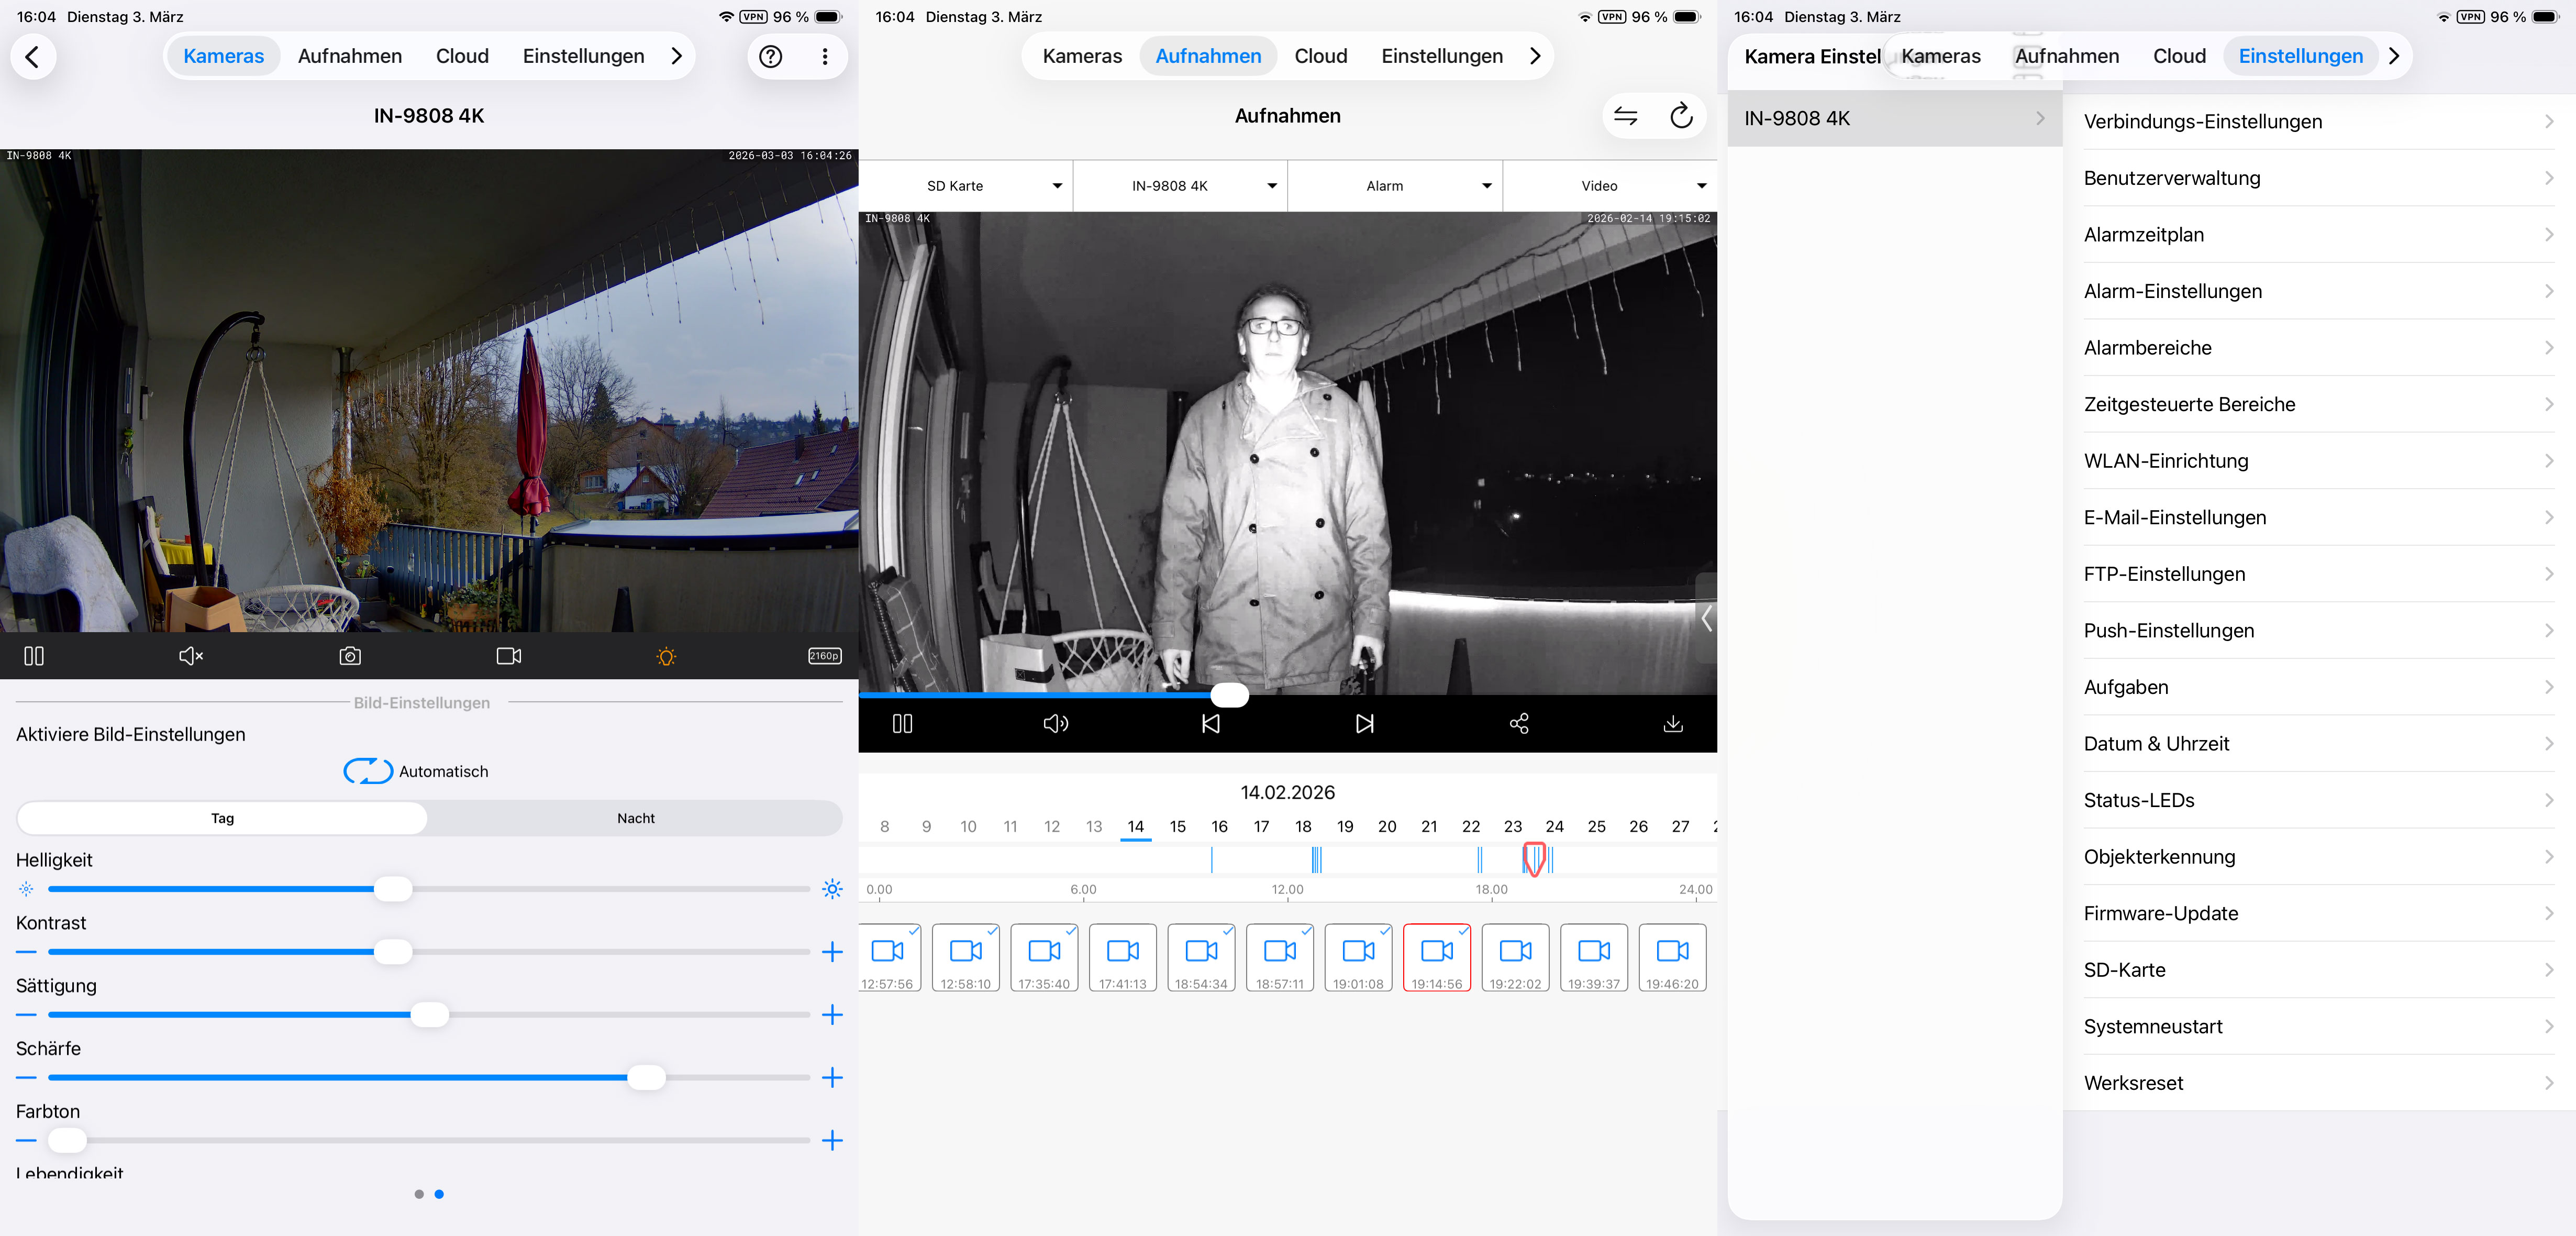Toggle the orange light bulb icon
Viewport: 2576px width, 1236px height.
[666, 656]
